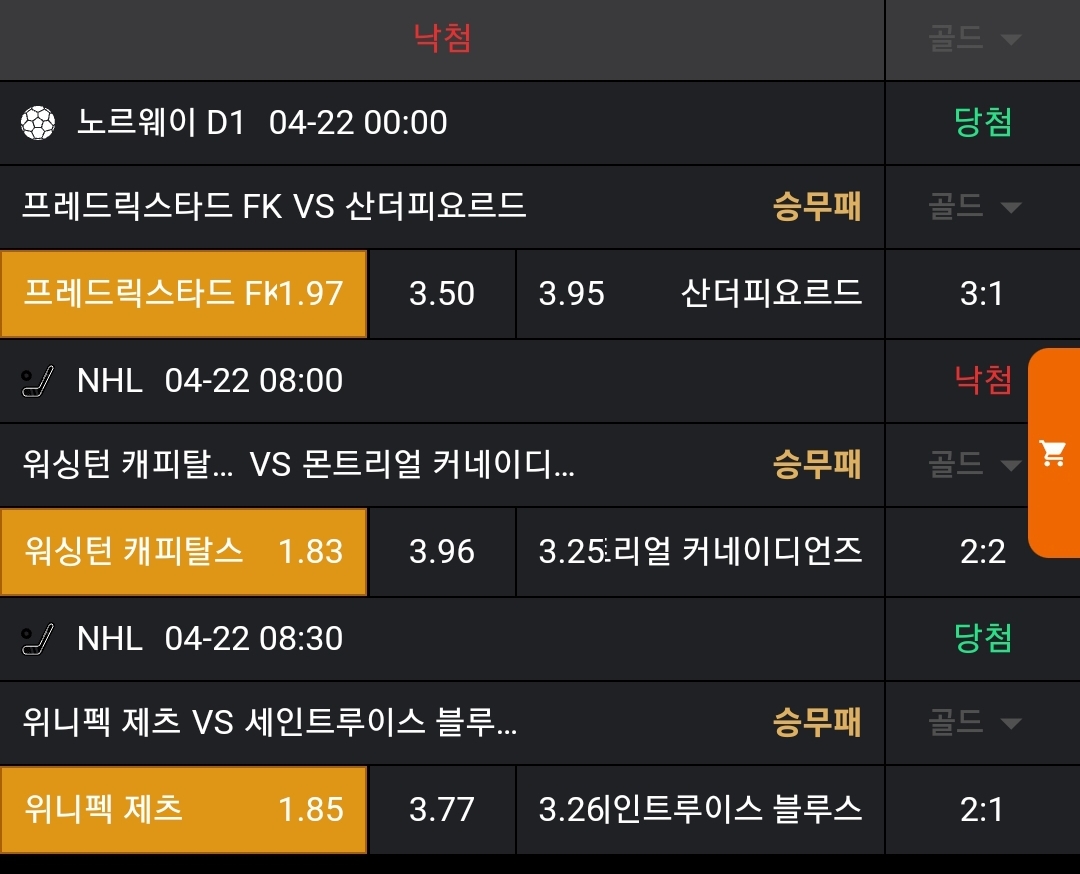Select 위니펙 제츠 win odds 1.85
Image resolution: width=1080 pixels, height=874 pixels.
184,809
